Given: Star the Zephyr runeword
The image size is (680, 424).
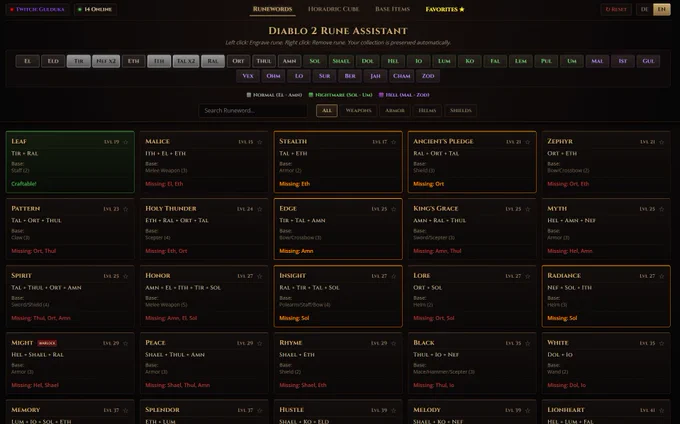Looking at the screenshot, I should click(x=661, y=142).
